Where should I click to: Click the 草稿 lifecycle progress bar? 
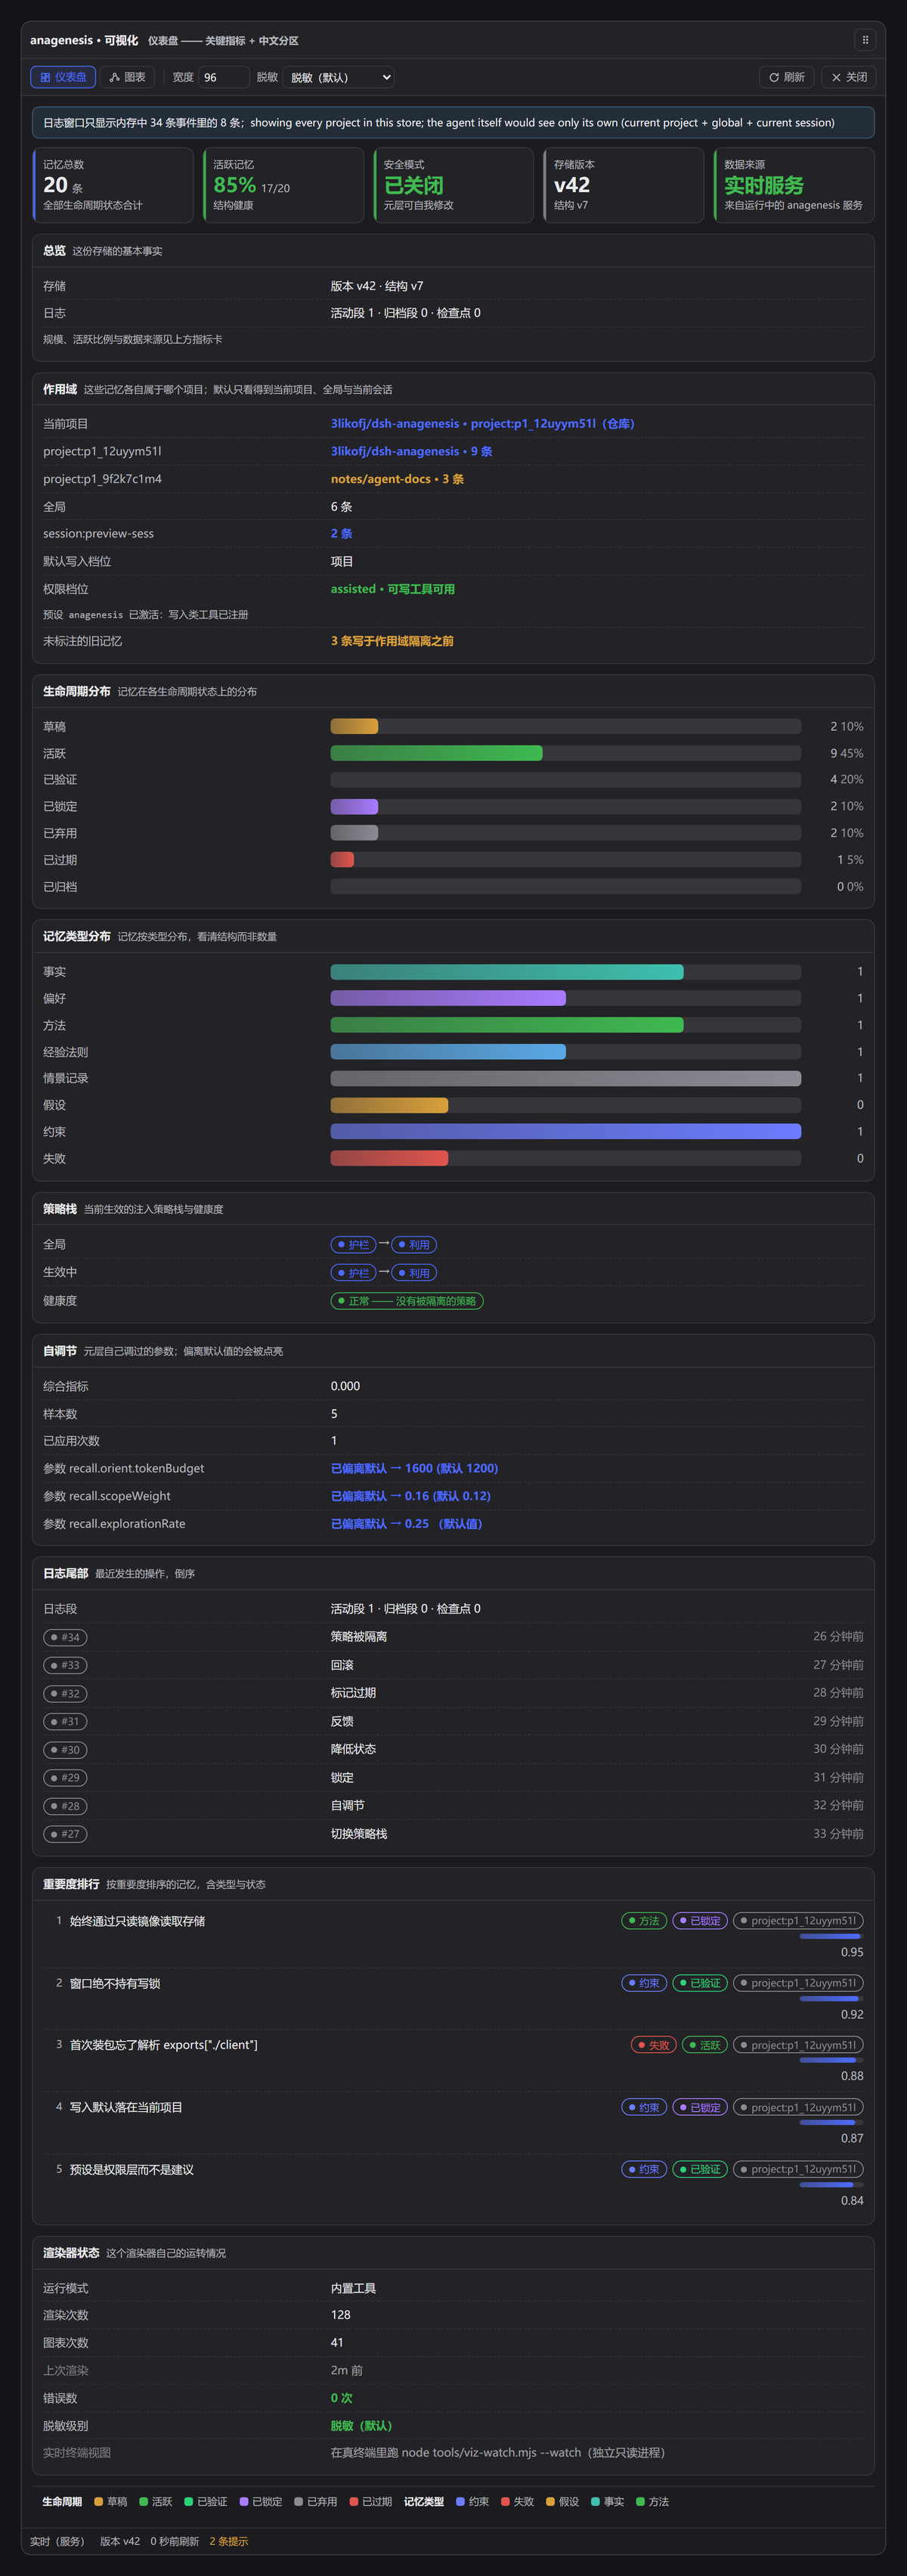click(x=566, y=726)
